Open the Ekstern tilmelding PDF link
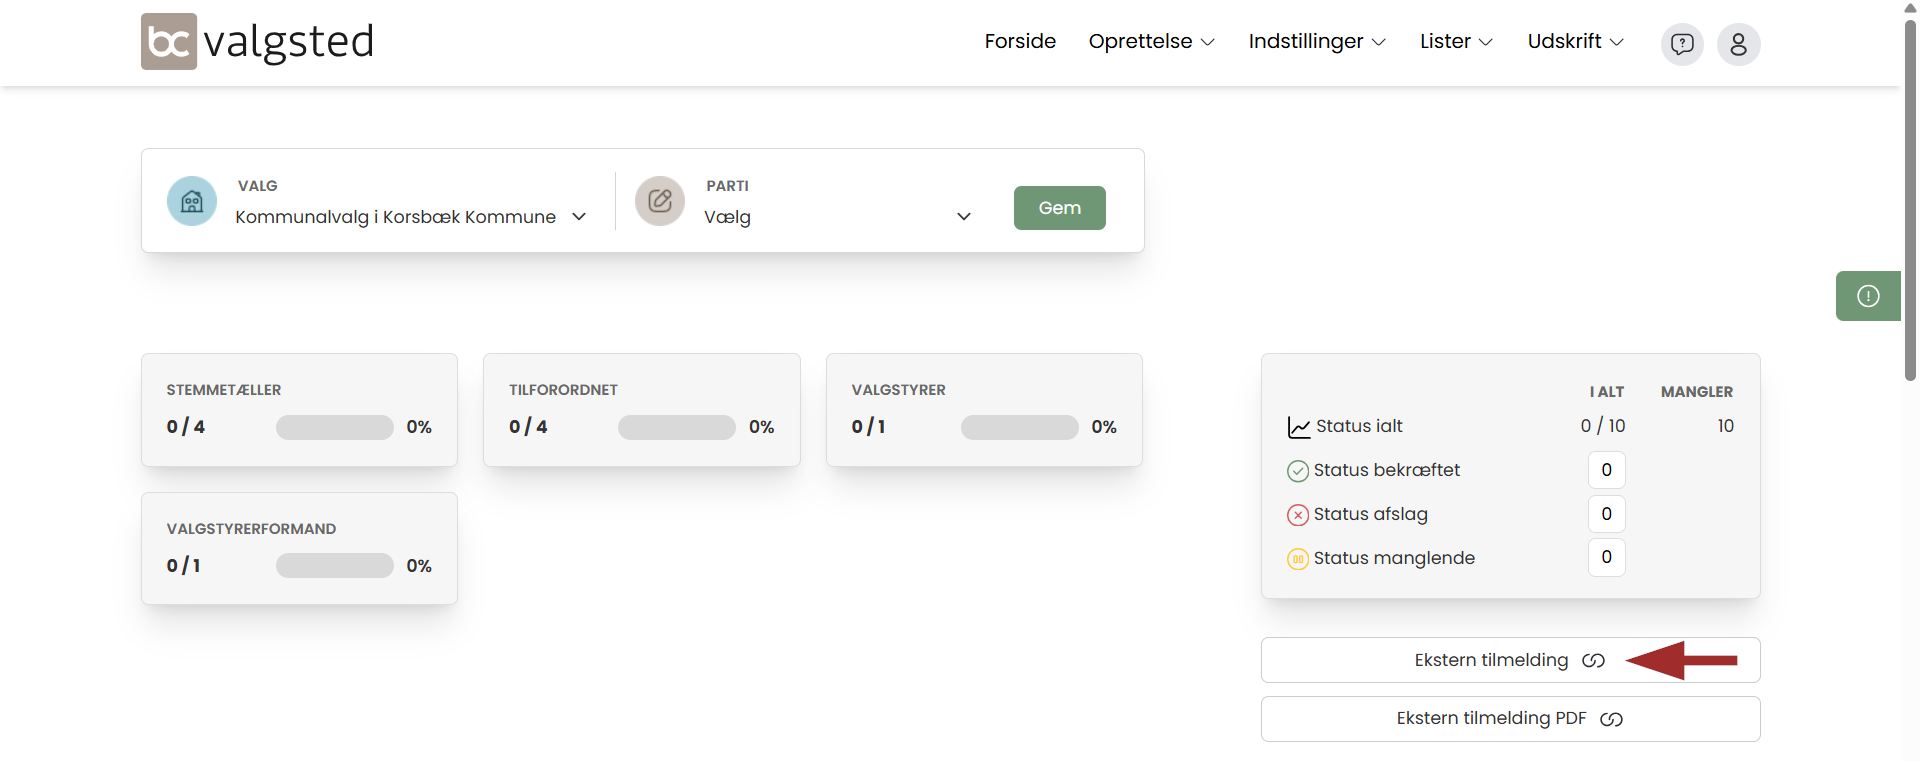Screen dimensions: 1920x761 (x=1509, y=719)
